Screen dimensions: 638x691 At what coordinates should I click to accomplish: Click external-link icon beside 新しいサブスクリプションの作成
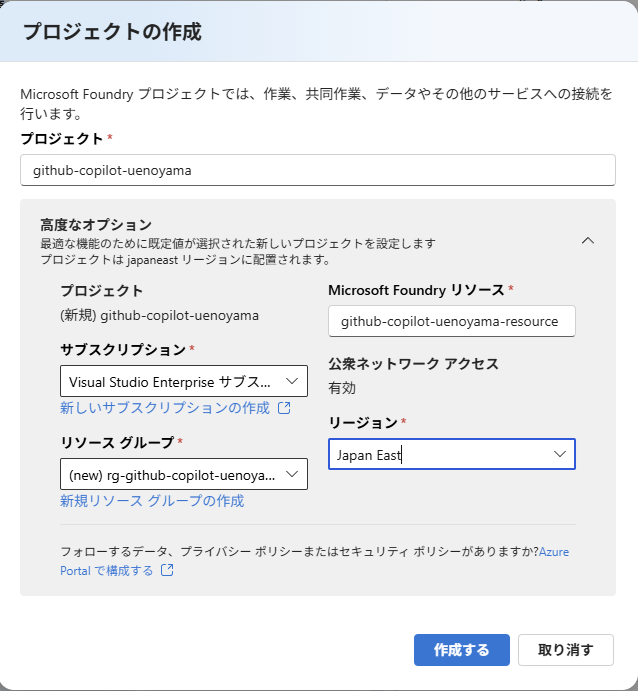click(x=284, y=408)
